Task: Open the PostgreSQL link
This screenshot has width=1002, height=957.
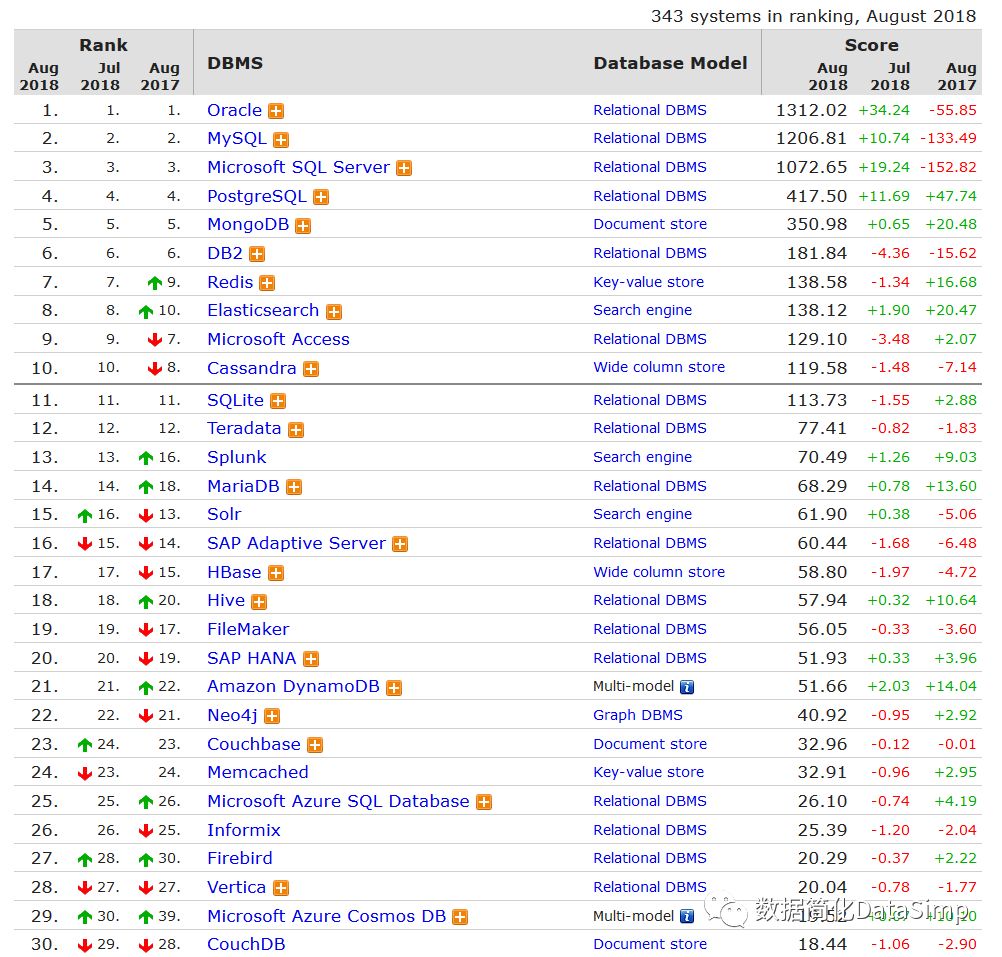Action: click(x=257, y=196)
